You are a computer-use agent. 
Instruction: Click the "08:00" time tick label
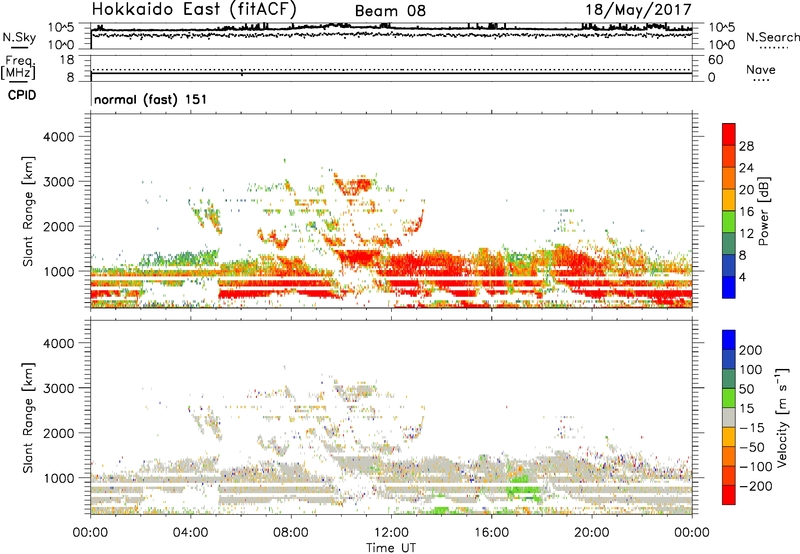click(291, 533)
